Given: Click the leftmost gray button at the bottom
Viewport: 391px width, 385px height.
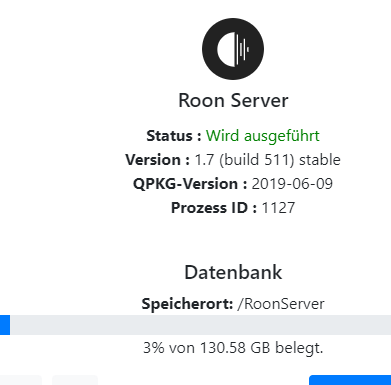Looking at the screenshot, I should (21, 380).
